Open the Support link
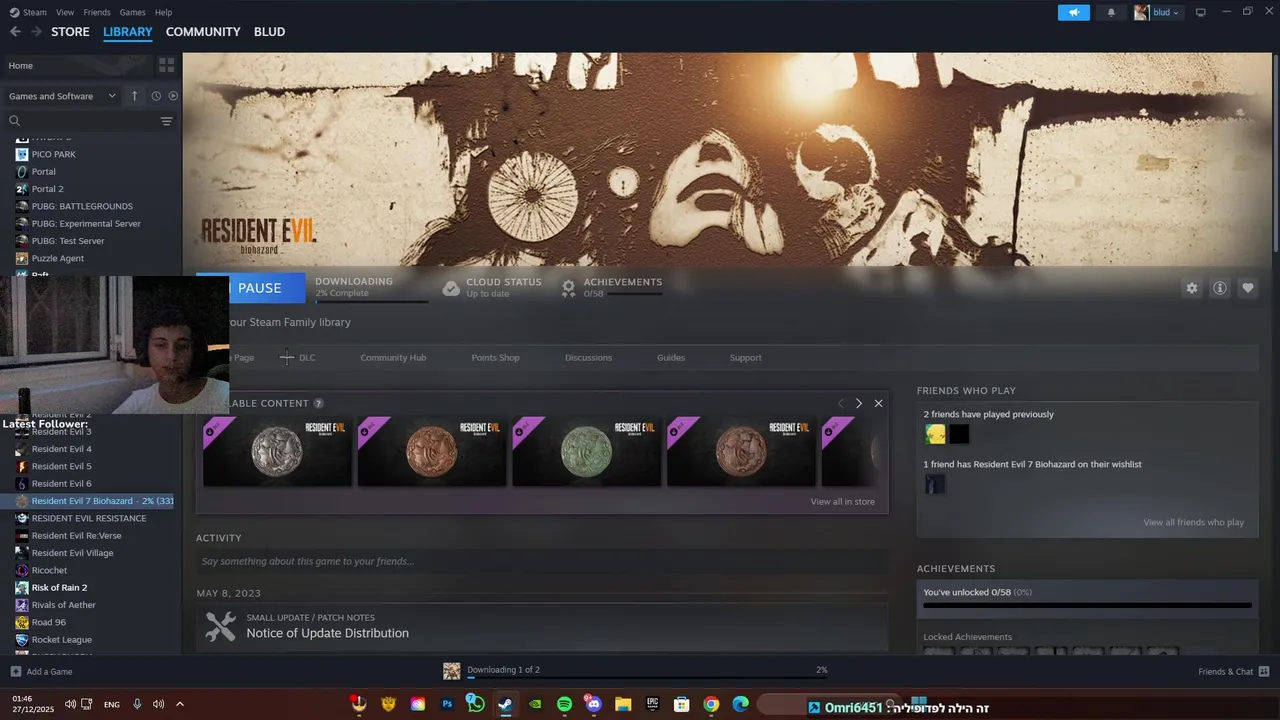This screenshot has height=720, width=1280. (745, 357)
